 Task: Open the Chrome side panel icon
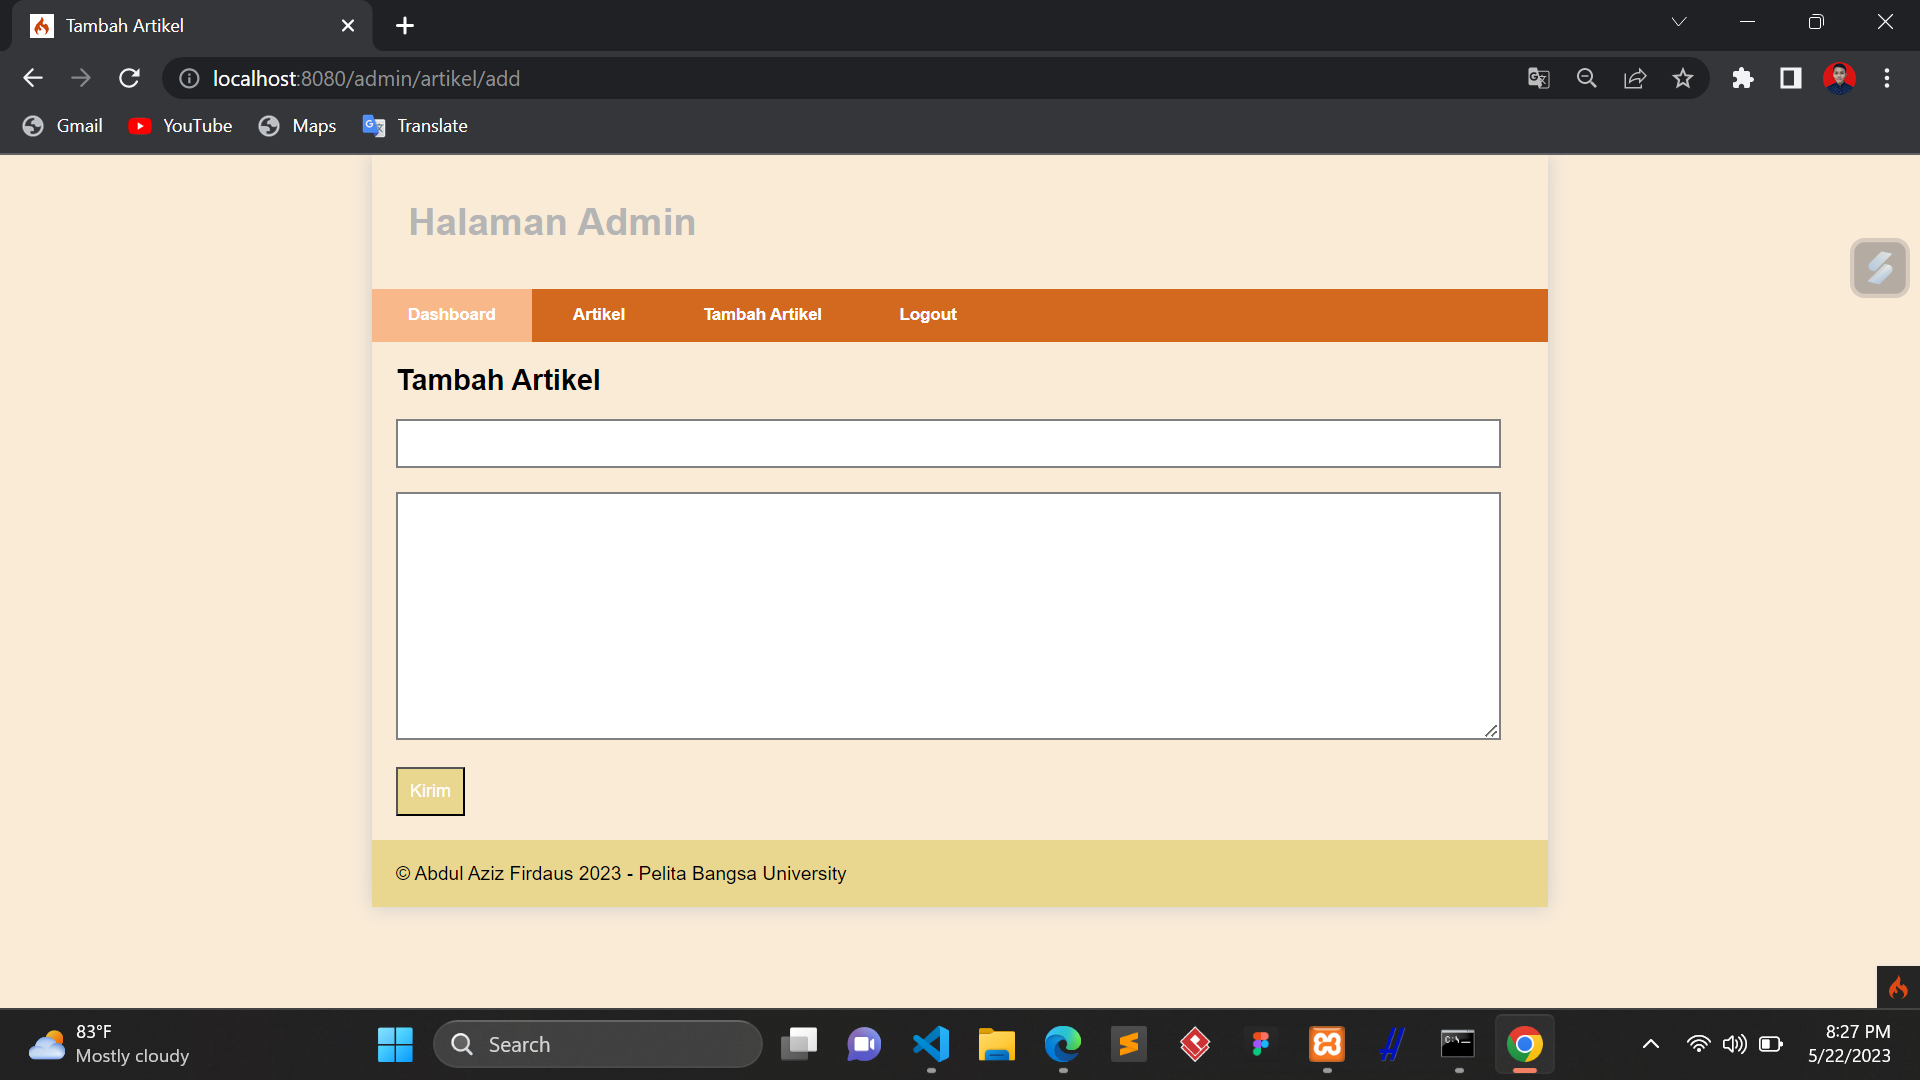(x=1791, y=78)
